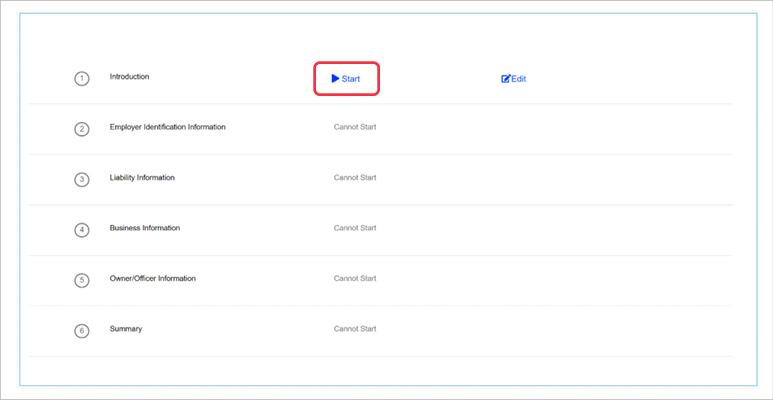Screen dimensions: 773x400
Task: Click Cannot Start status beside Summary
Action: click(x=355, y=329)
